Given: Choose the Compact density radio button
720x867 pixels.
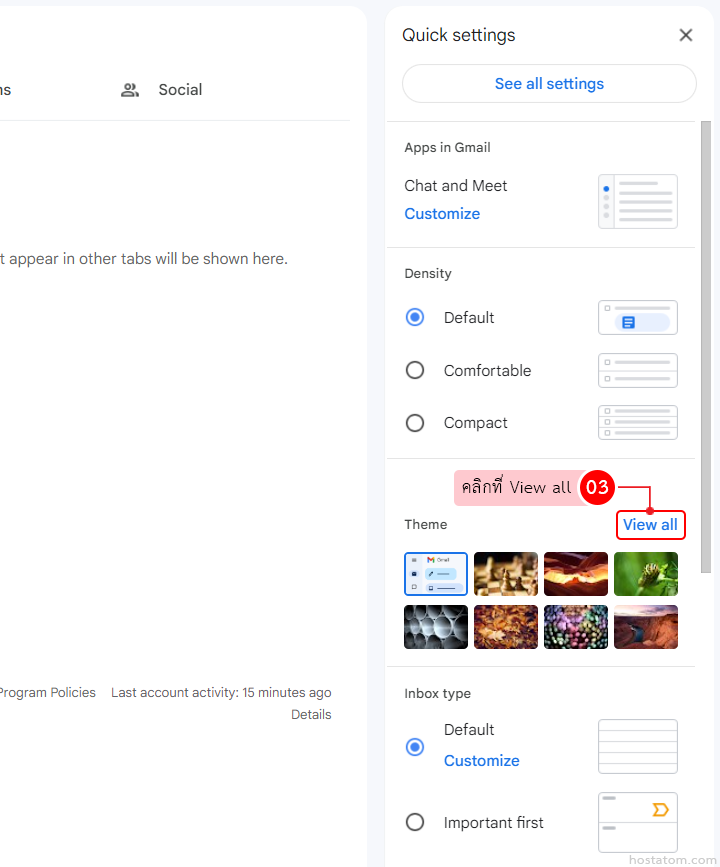Looking at the screenshot, I should (415, 423).
